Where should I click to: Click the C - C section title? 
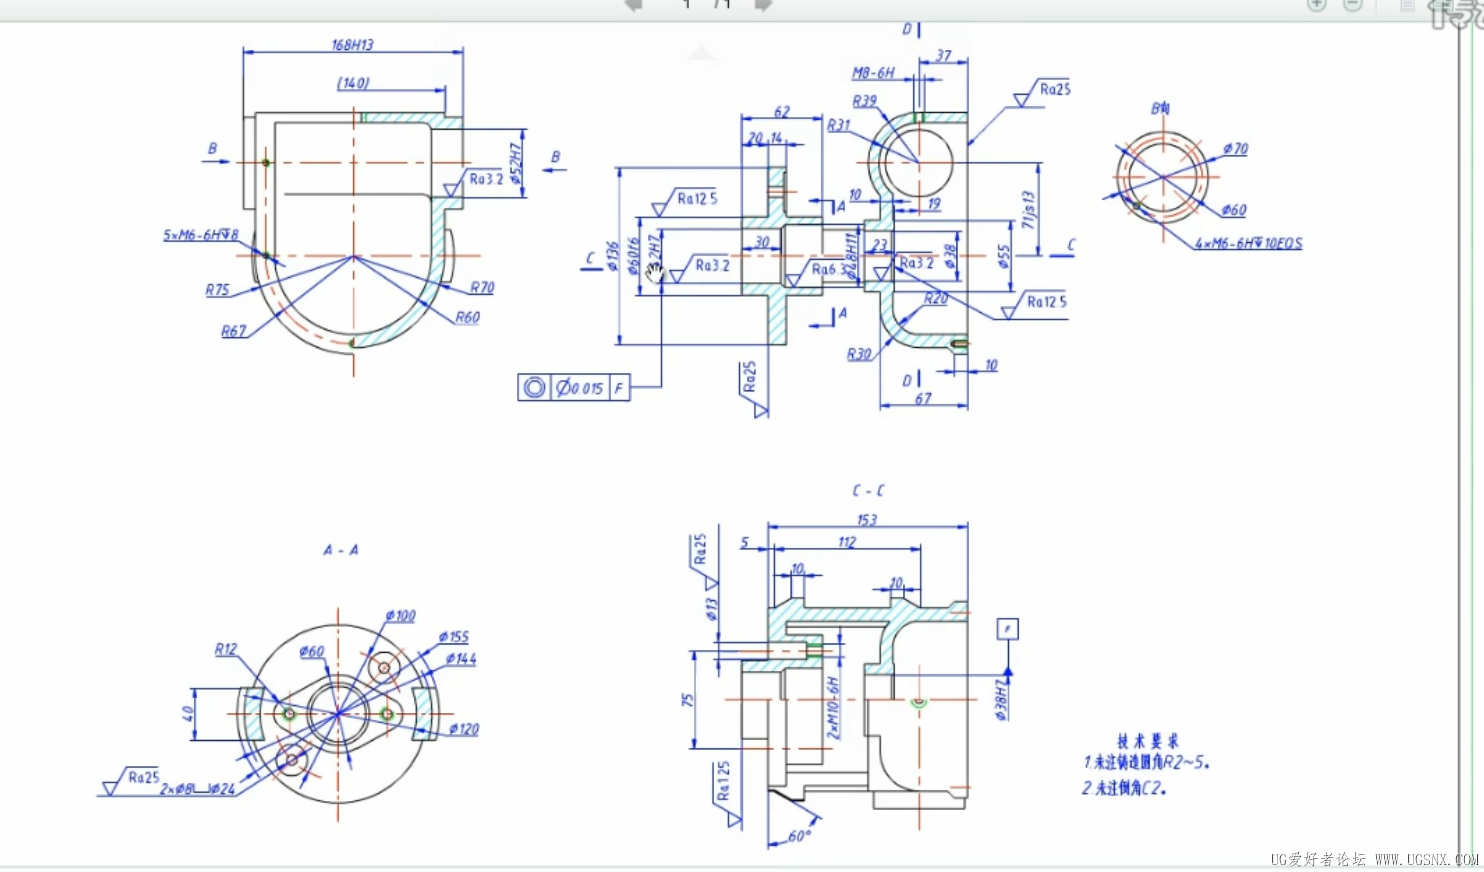click(868, 490)
